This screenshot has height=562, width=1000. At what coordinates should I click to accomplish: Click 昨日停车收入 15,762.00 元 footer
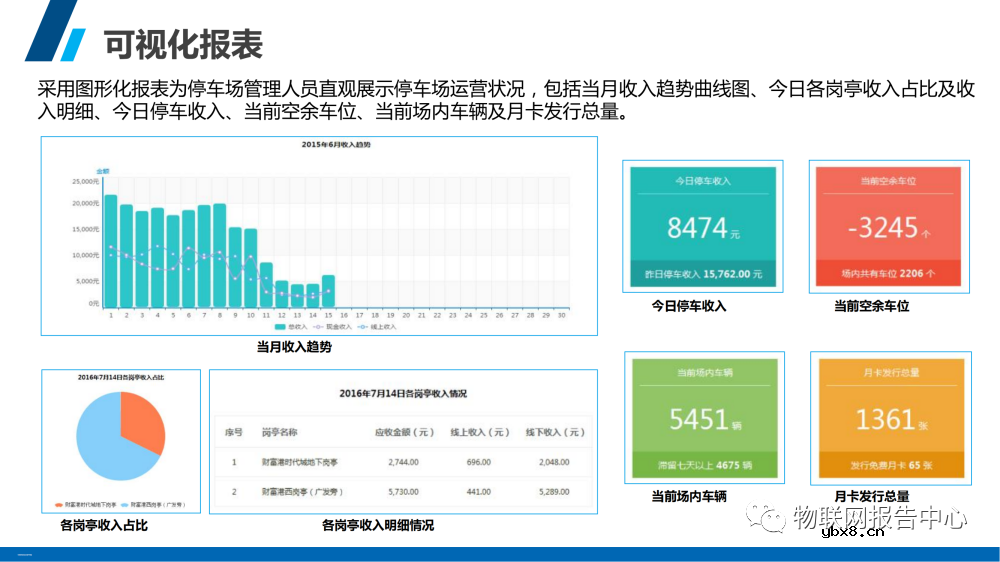[x=703, y=274]
